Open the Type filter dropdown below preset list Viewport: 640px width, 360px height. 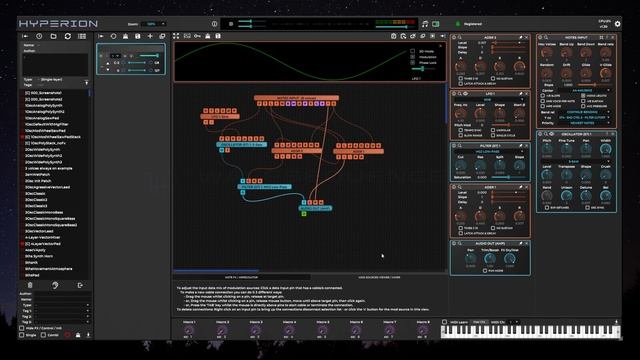tap(62, 305)
